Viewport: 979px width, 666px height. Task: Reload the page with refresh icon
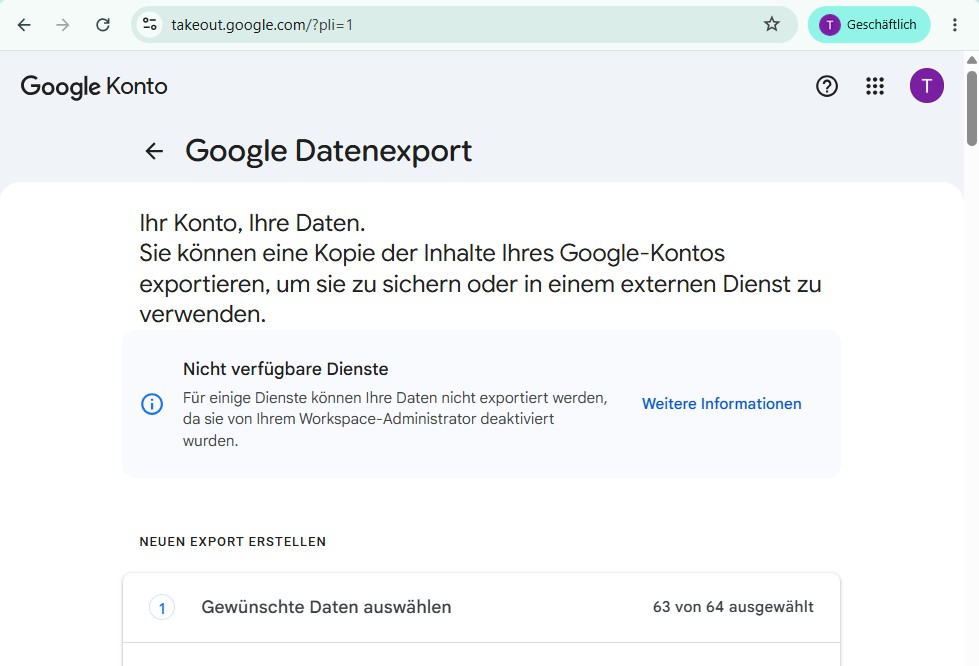pos(103,25)
